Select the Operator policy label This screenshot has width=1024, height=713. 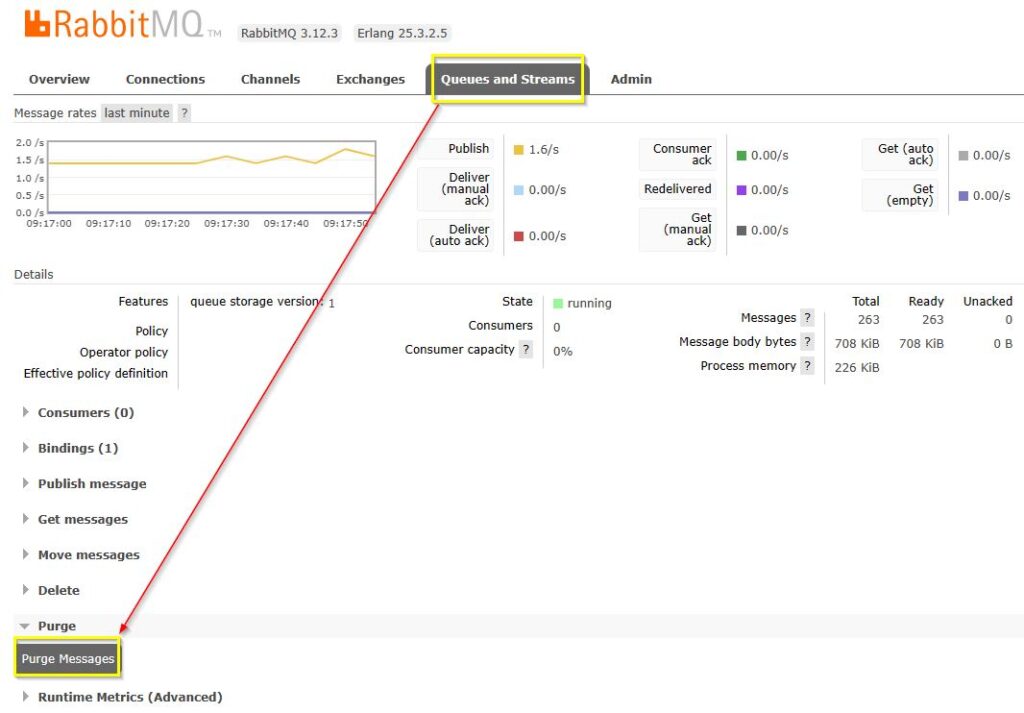point(123,352)
